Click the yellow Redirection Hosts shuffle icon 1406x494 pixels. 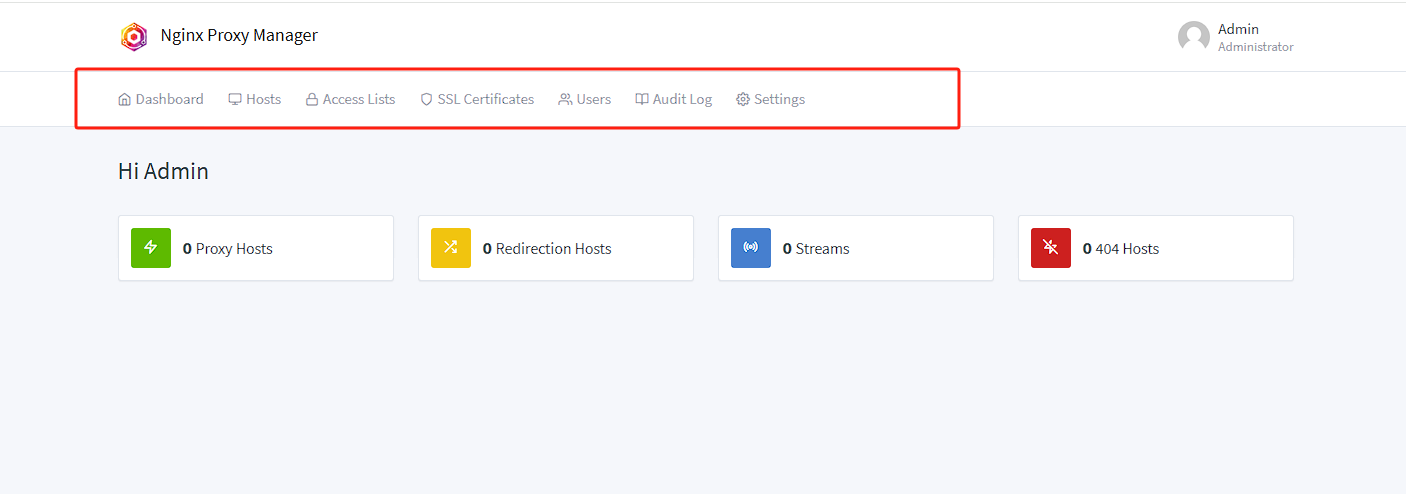click(451, 248)
